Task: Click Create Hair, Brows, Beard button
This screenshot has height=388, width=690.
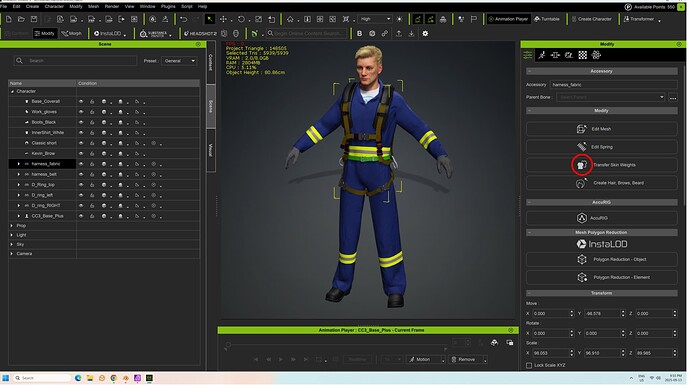Action: point(602,183)
